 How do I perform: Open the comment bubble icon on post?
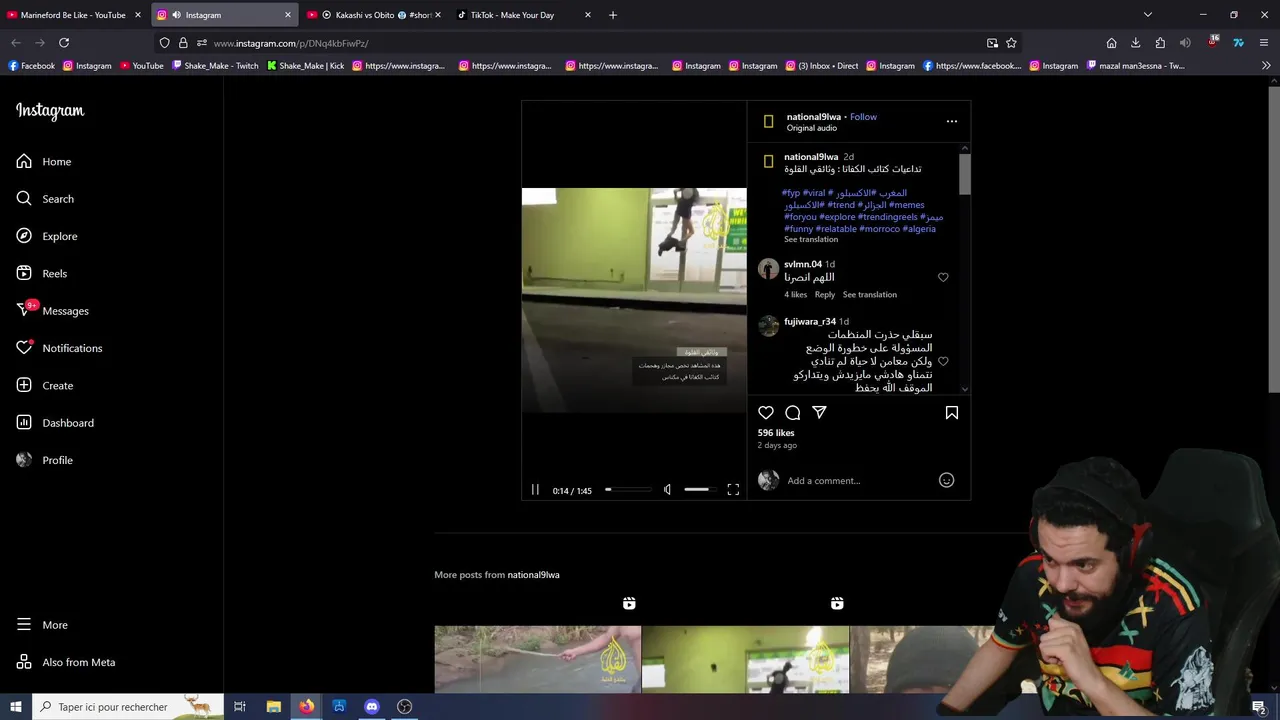[x=793, y=413]
